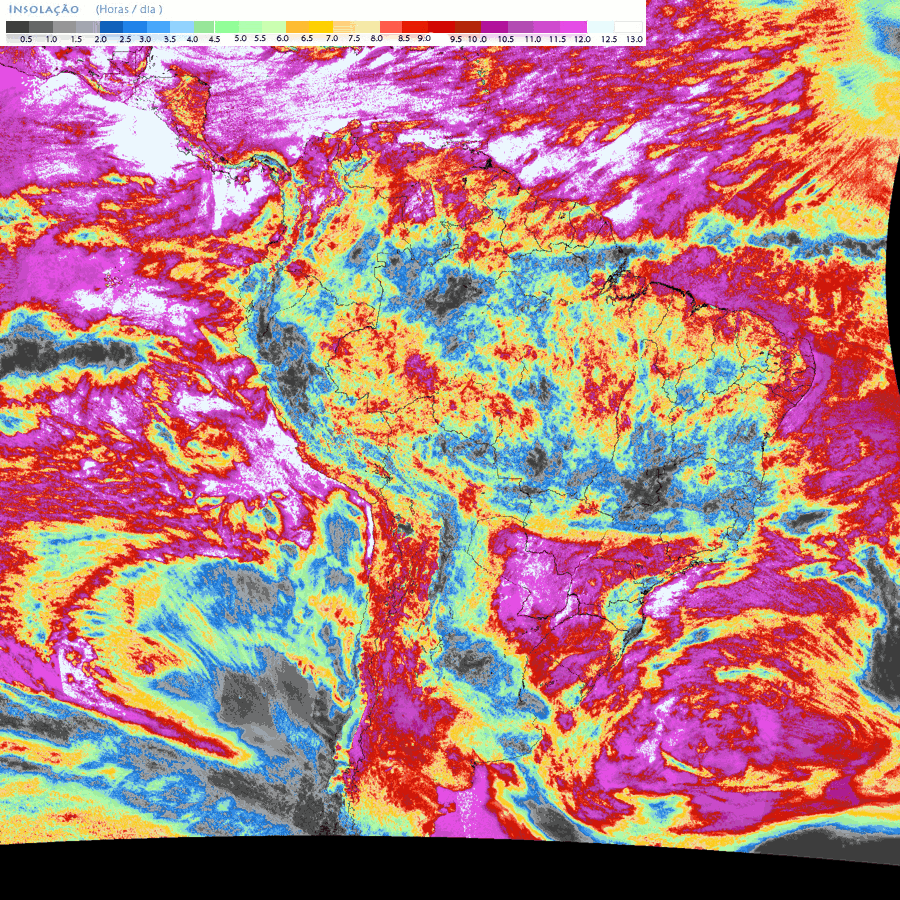Select the darkest gray swatch above 0.5
The height and width of the screenshot is (900, 900).
coord(17,27)
